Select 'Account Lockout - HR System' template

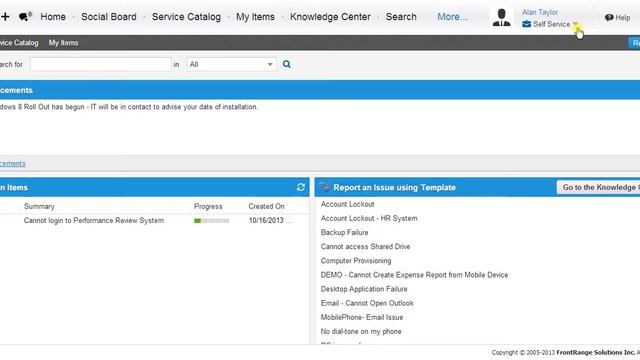coord(369,218)
